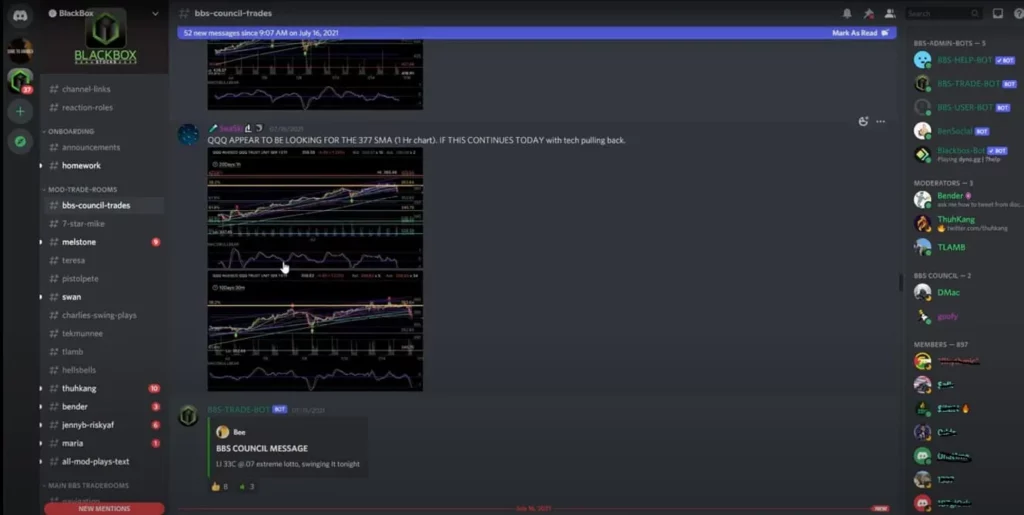Collapse MAIN BBS TRADEROOMS category
Screen dimensions: 1024x515
[86, 486]
